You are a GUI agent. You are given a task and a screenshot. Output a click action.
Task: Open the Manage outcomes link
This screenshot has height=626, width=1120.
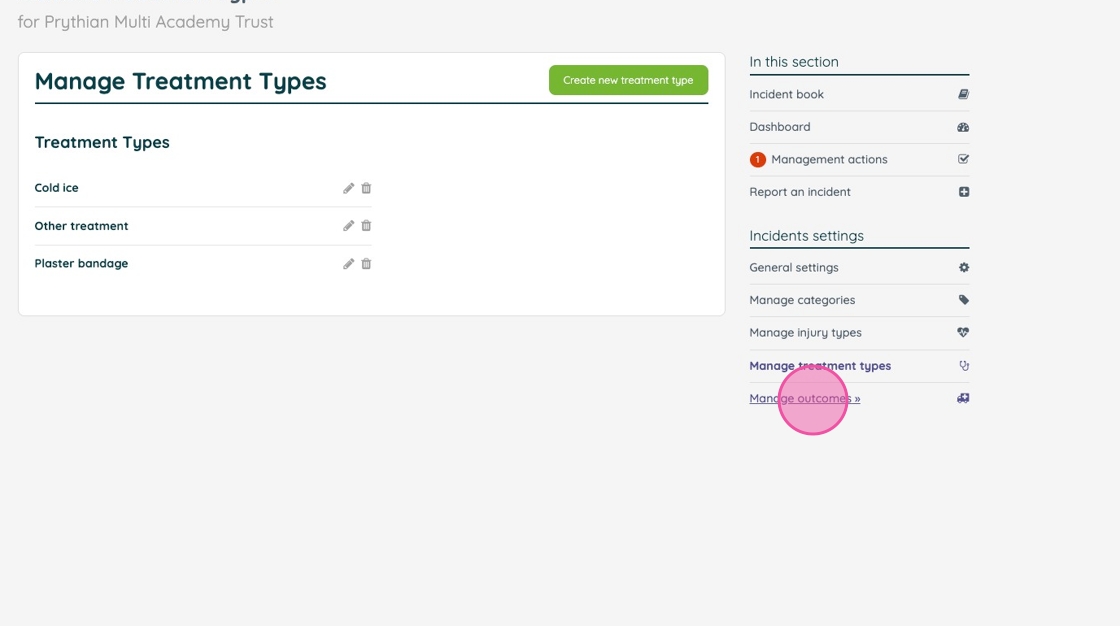click(x=804, y=399)
